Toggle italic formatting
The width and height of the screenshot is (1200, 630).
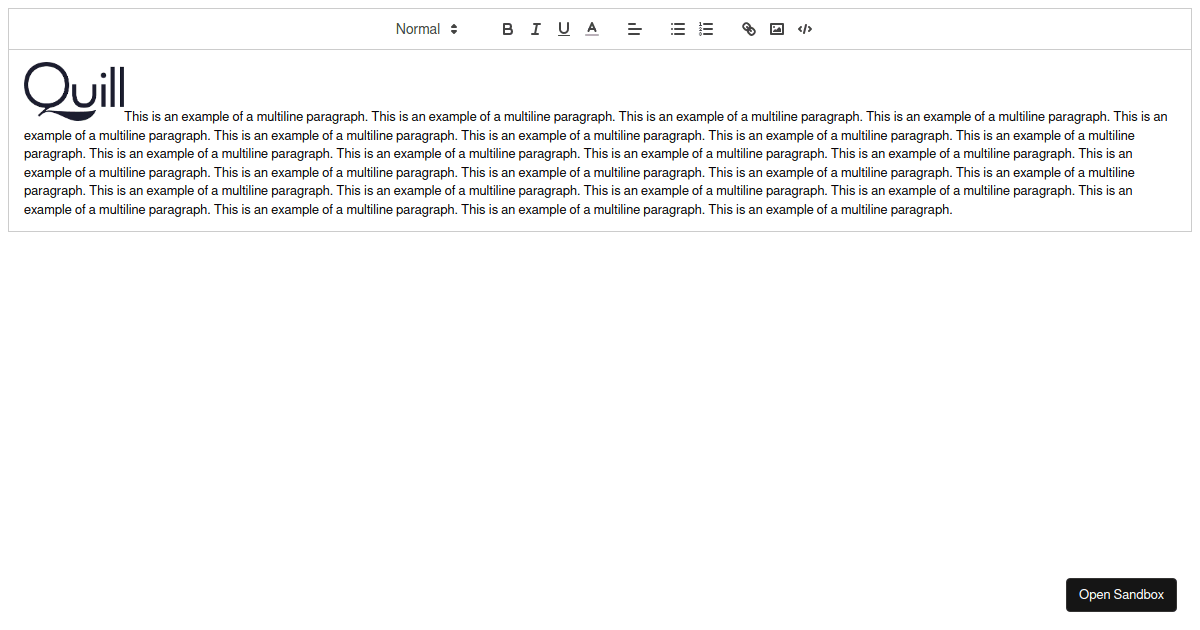click(535, 29)
